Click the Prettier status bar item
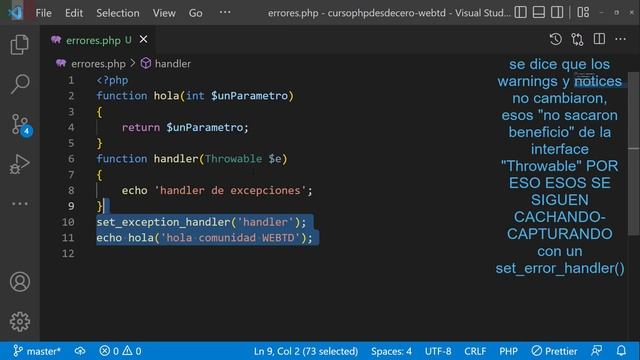This screenshot has width=640, height=360. (554, 351)
